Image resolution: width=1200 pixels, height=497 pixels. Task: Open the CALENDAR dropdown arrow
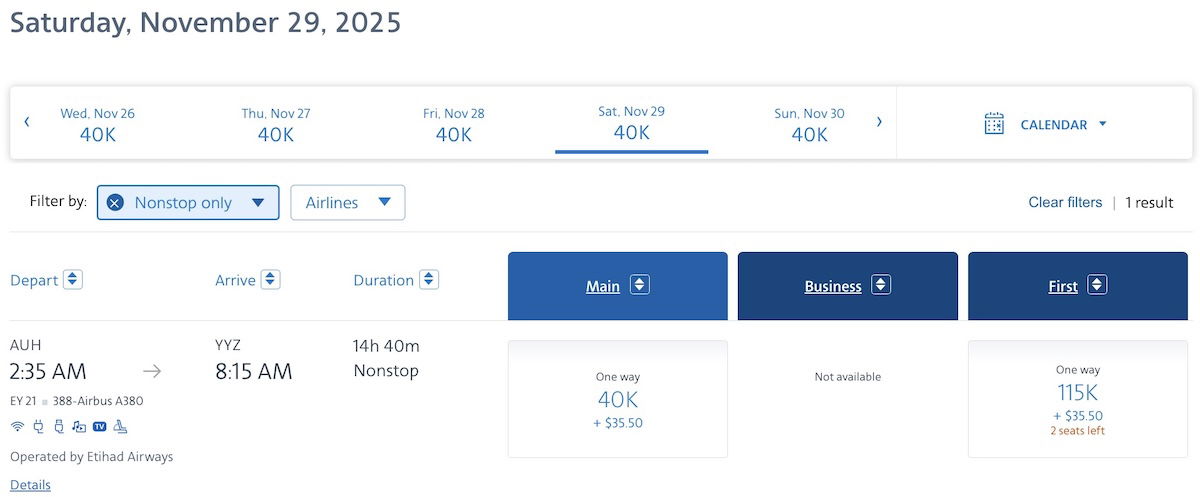click(x=1102, y=124)
